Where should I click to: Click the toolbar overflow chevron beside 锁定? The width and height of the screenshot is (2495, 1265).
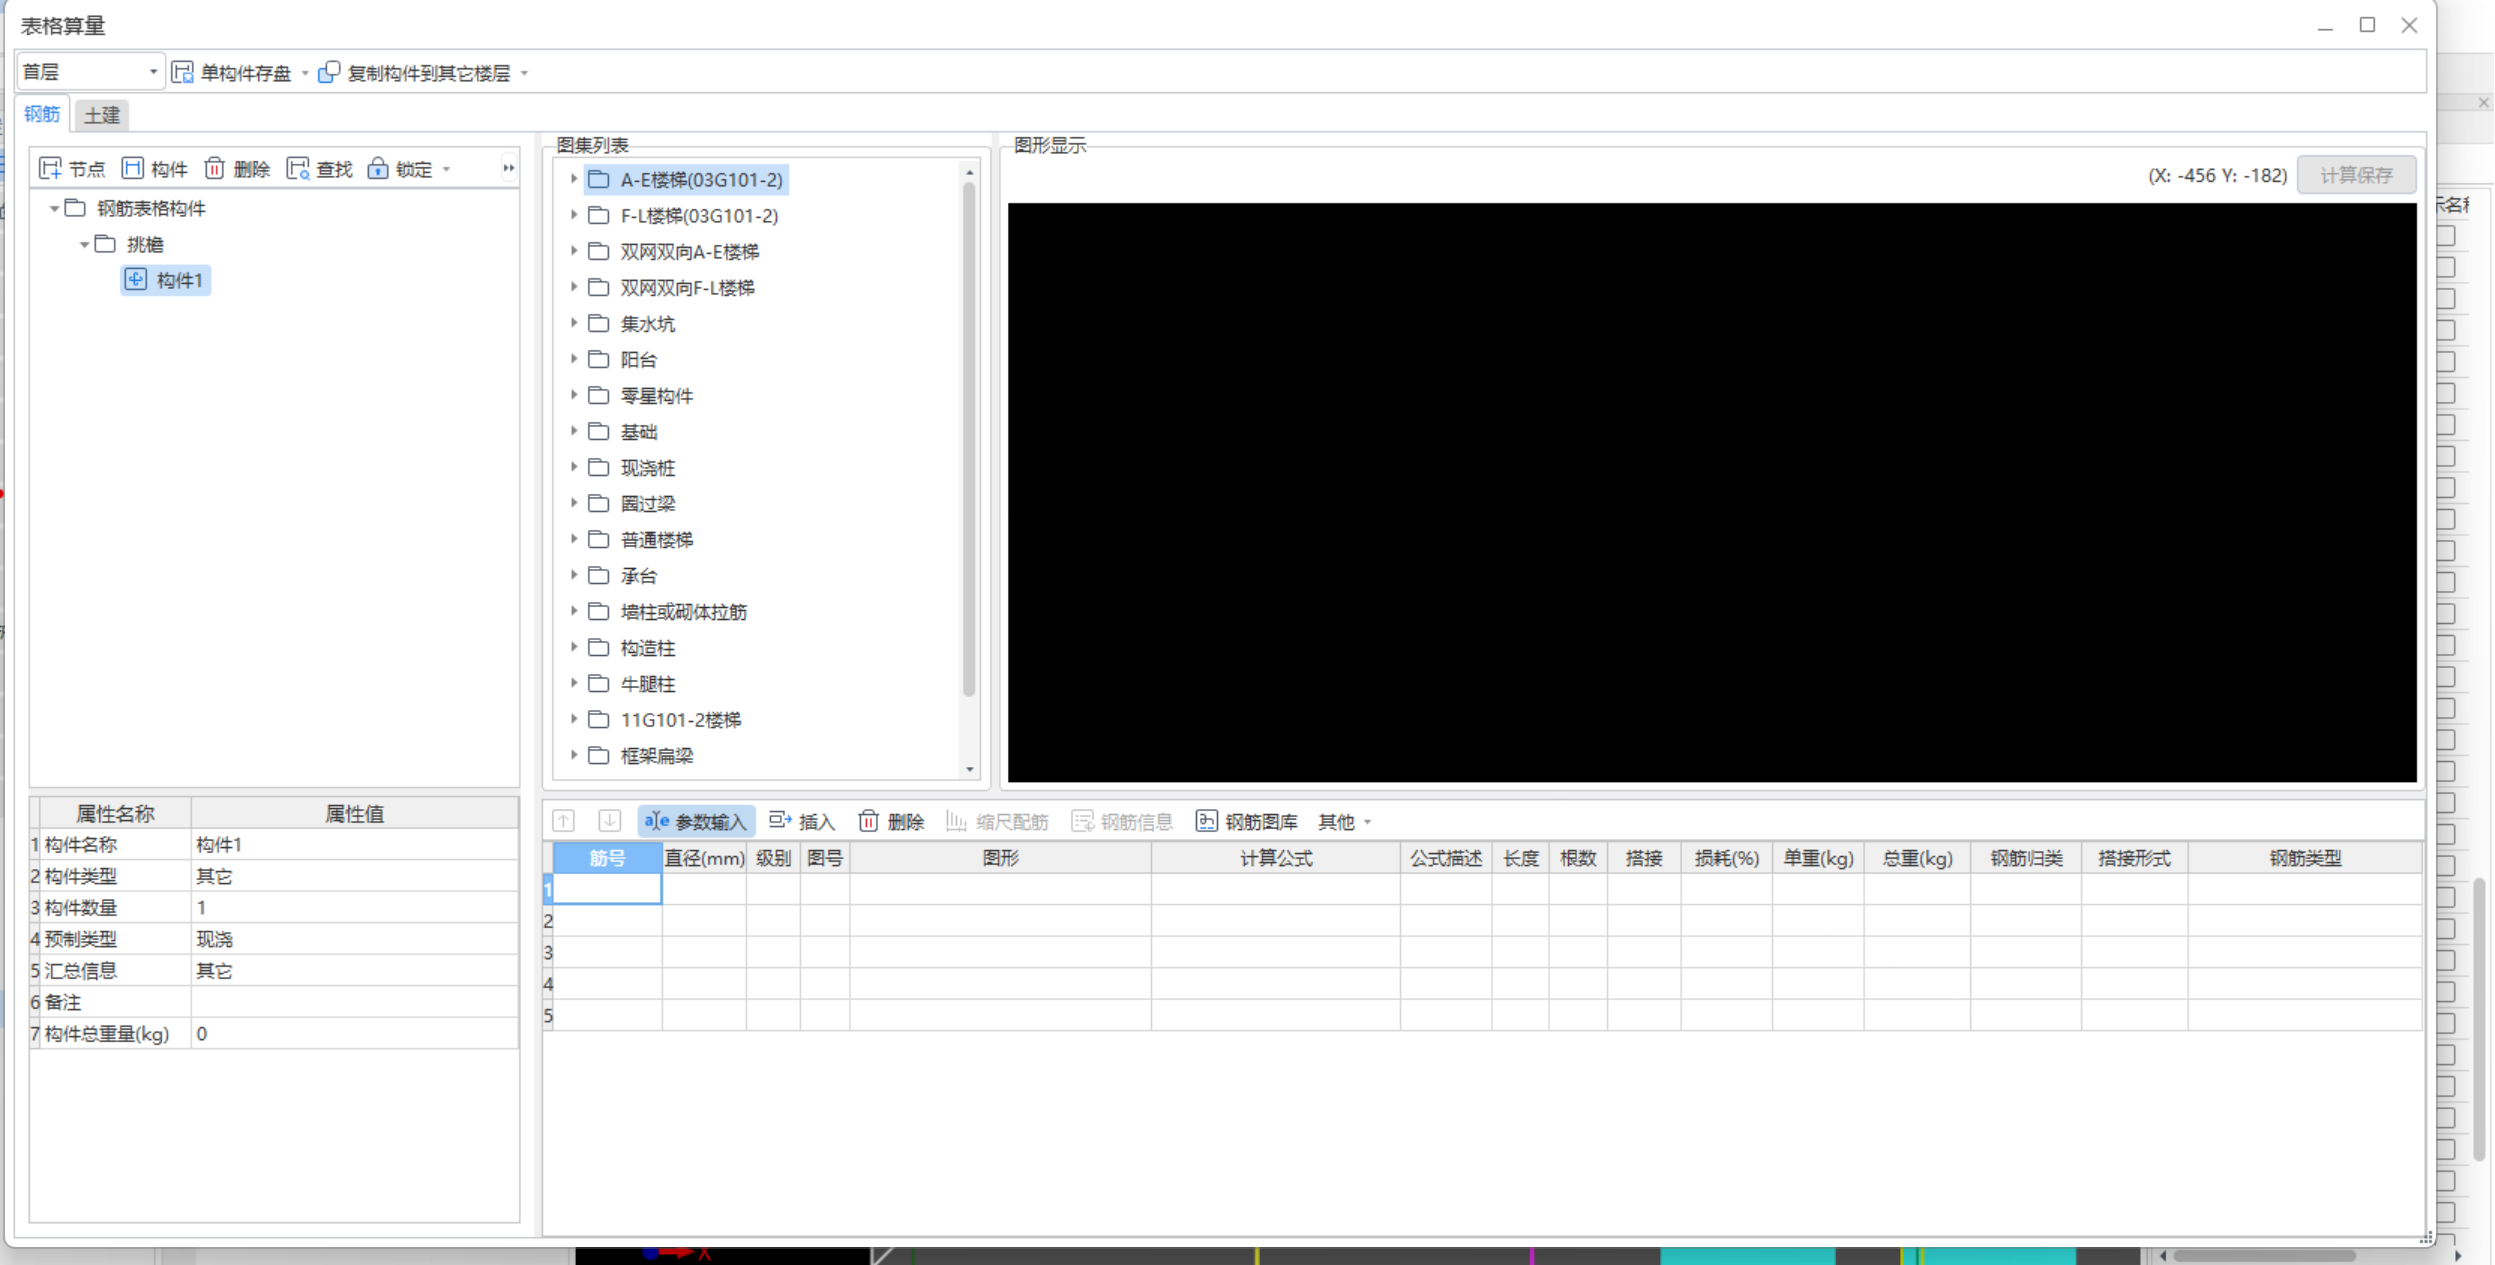(509, 169)
